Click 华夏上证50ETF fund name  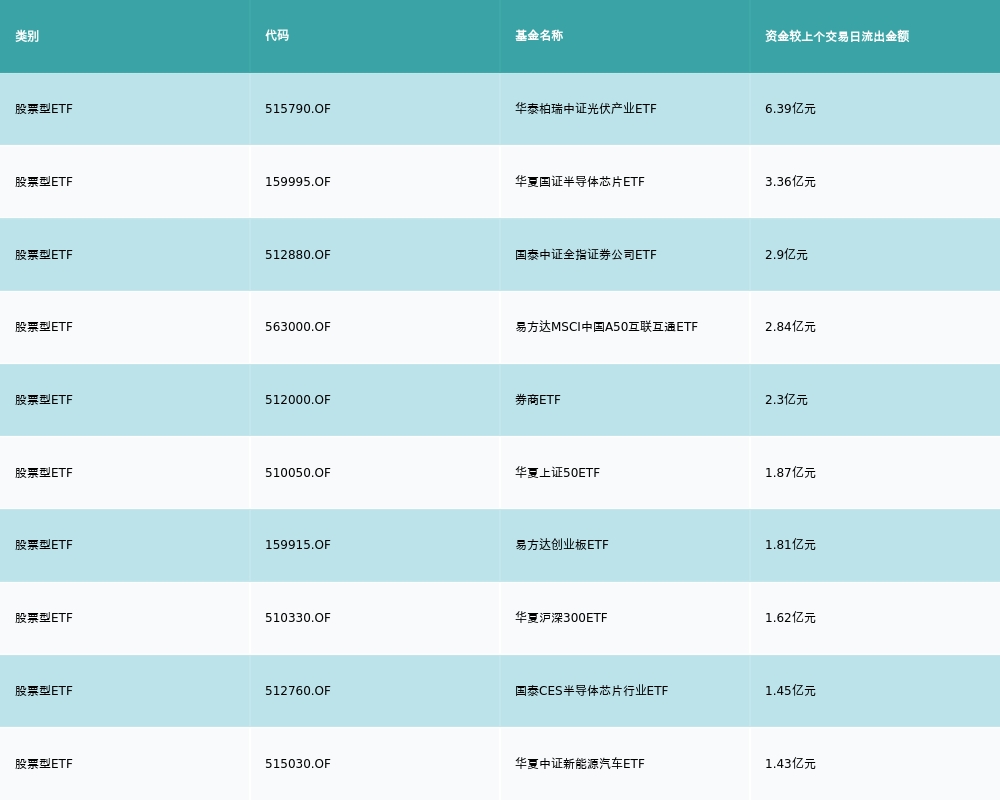[557, 473]
